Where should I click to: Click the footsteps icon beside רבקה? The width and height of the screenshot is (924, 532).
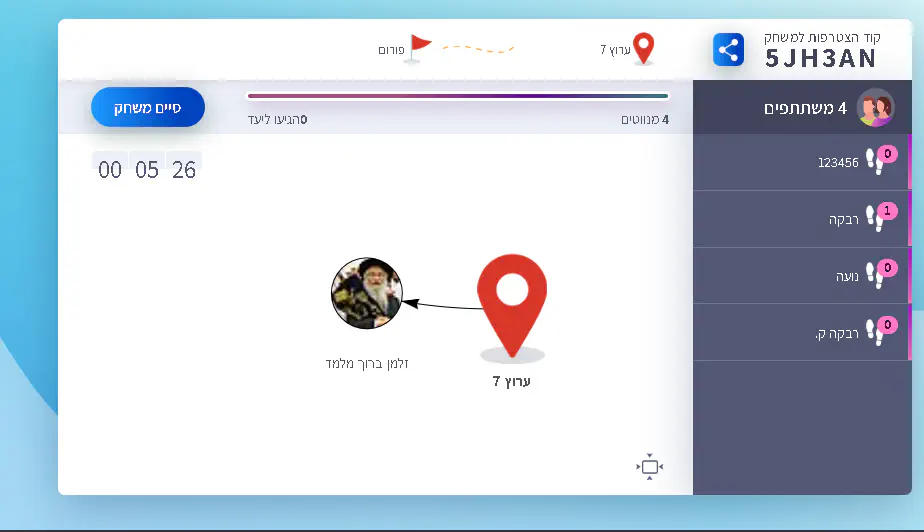click(878, 218)
